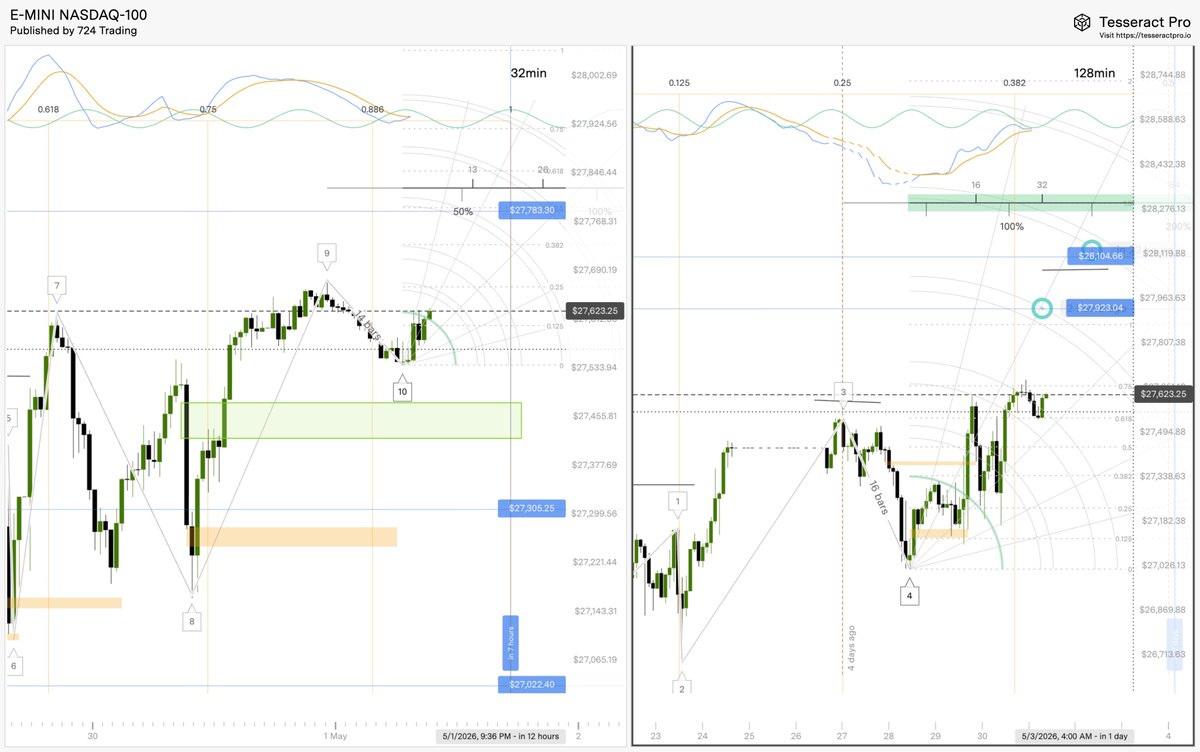Select pivot marker 9 on 32min chart
Viewport: 1200px width, 752px height.
pyautogui.click(x=326, y=255)
